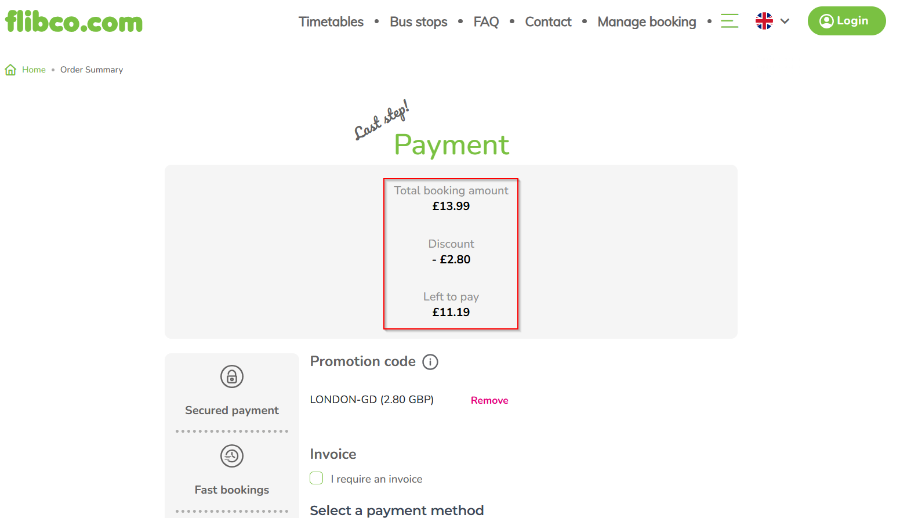Image resolution: width=900 pixels, height=518 pixels.
Task: Click the Secured payment lock icon
Action: pos(232,377)
